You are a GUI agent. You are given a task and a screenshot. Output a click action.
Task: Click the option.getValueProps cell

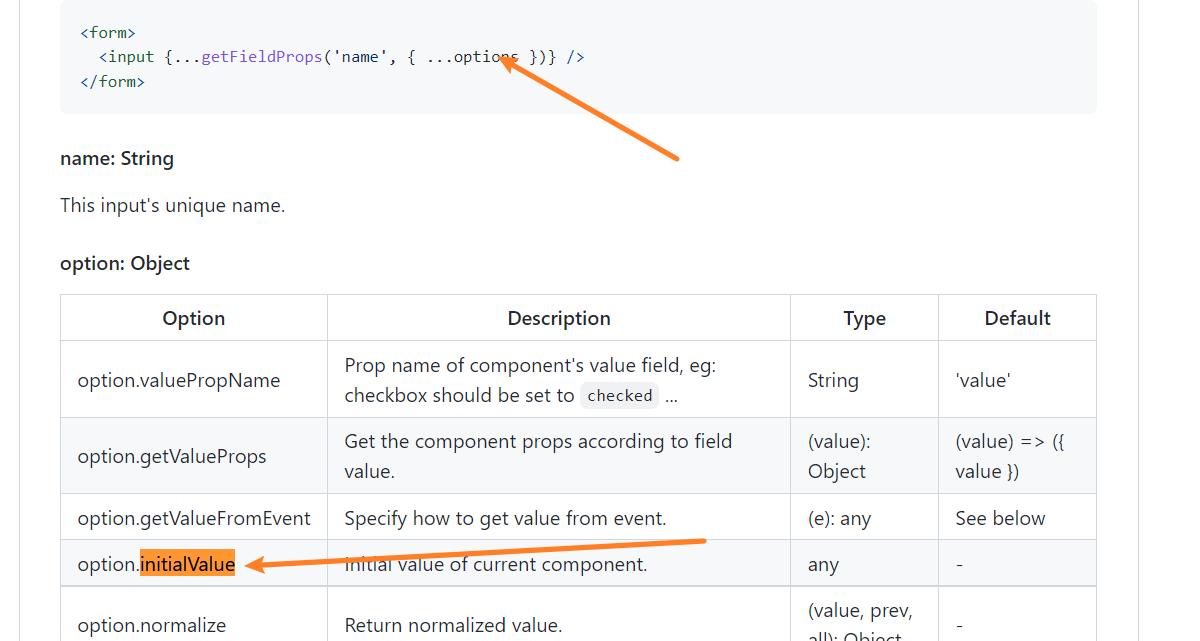tap(172, 457)
